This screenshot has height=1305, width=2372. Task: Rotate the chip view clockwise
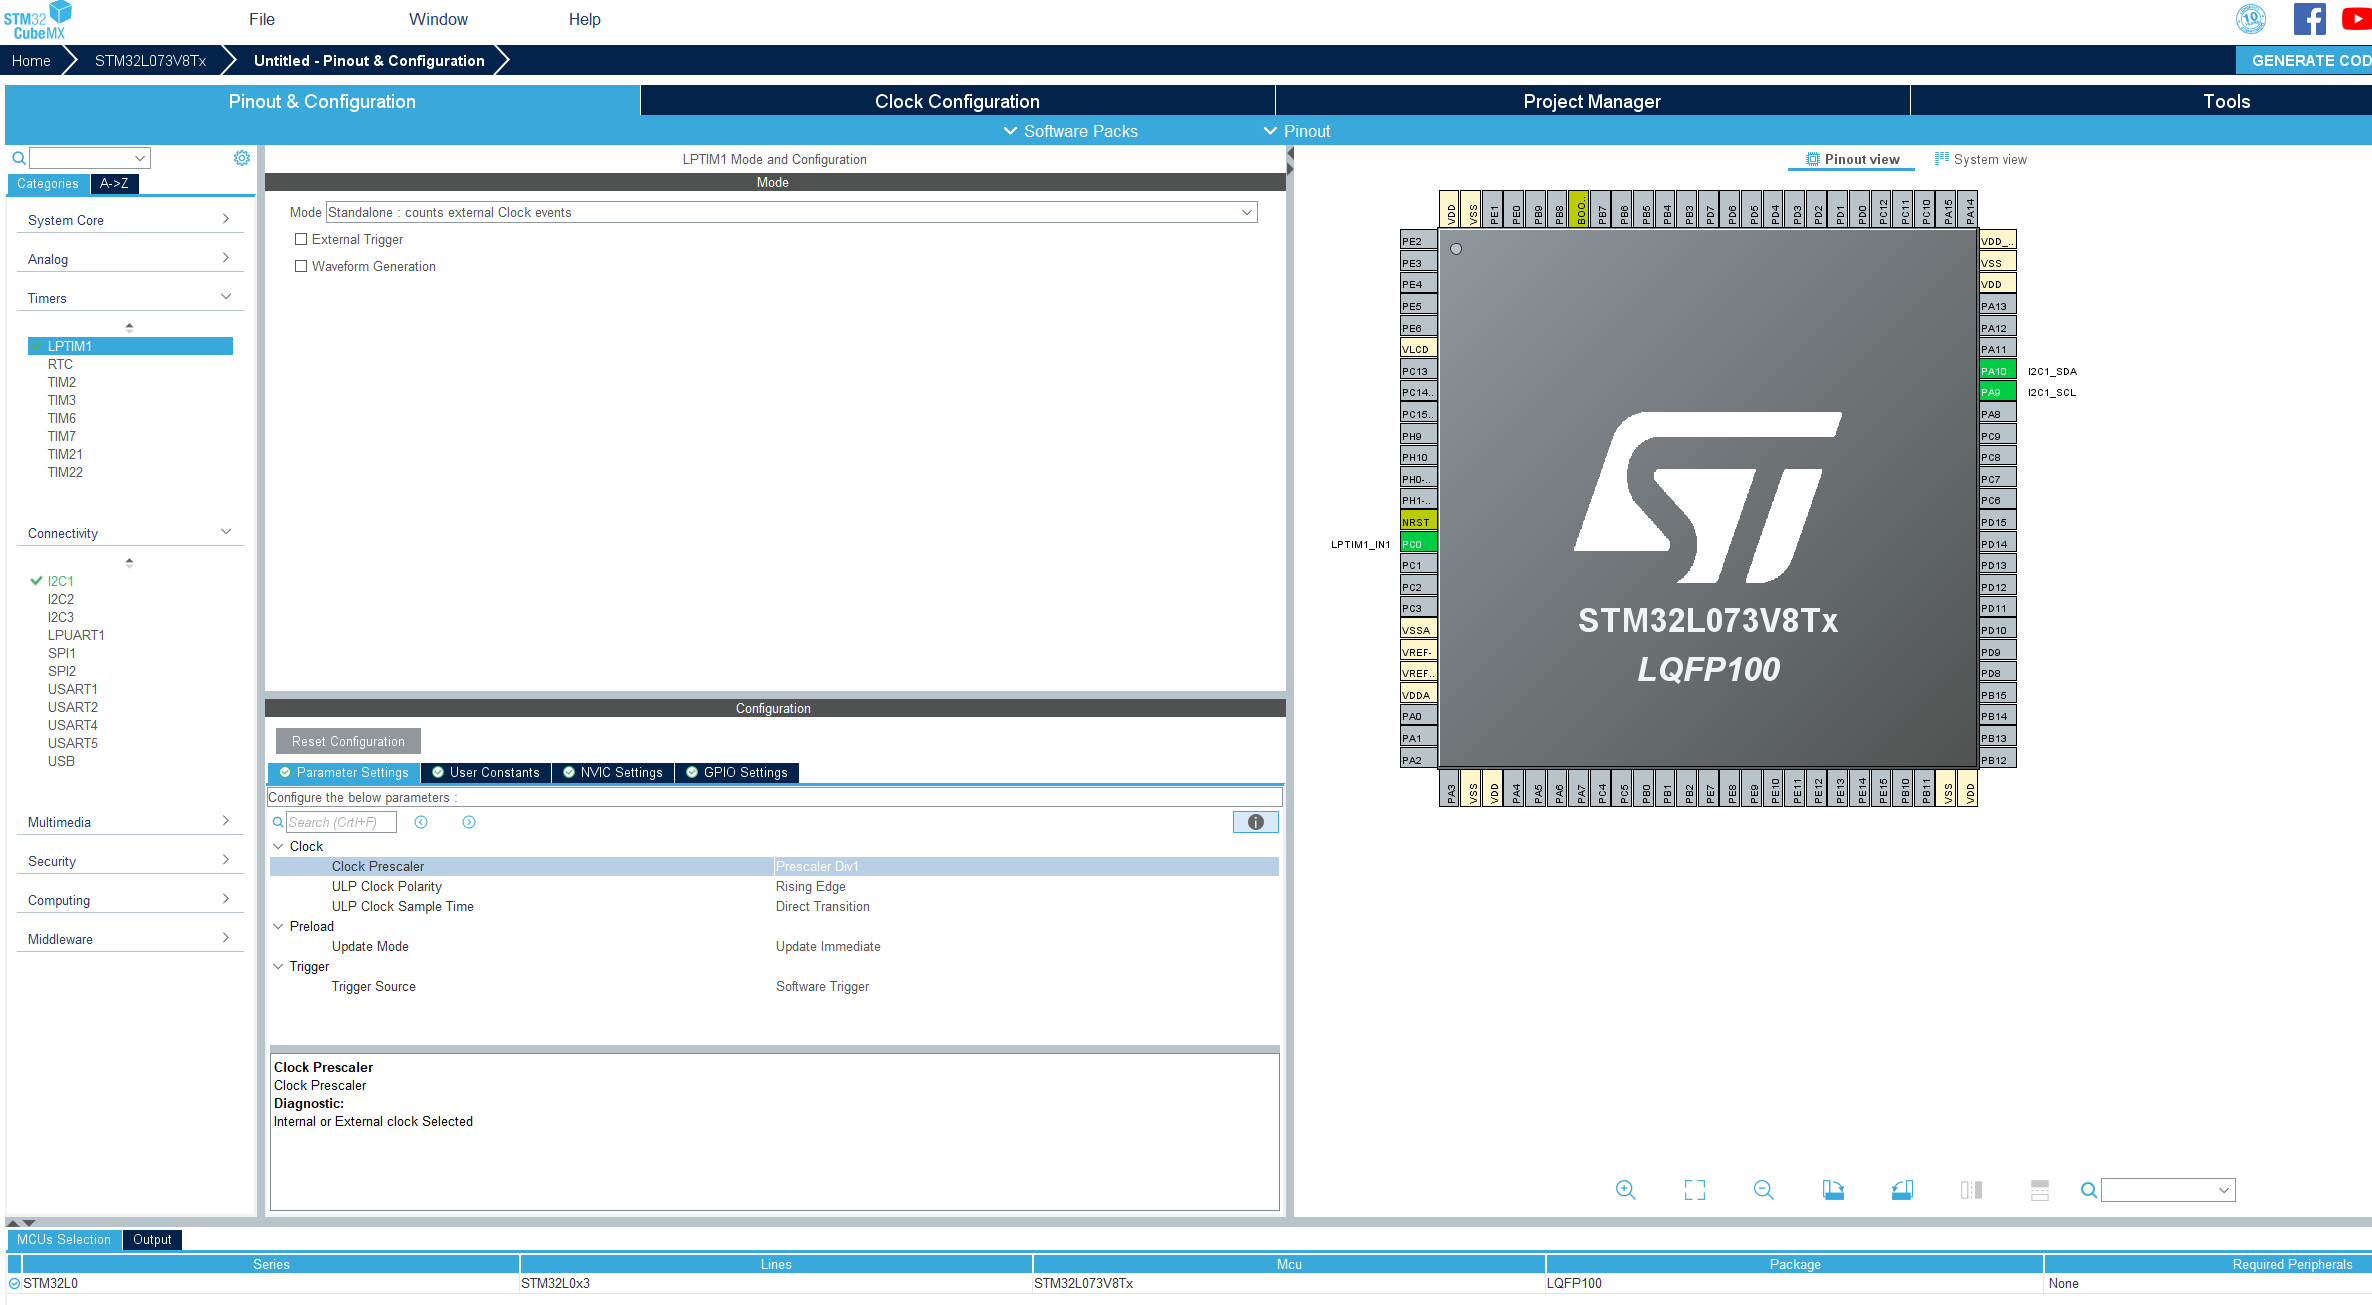[x=1833, y=1189]
